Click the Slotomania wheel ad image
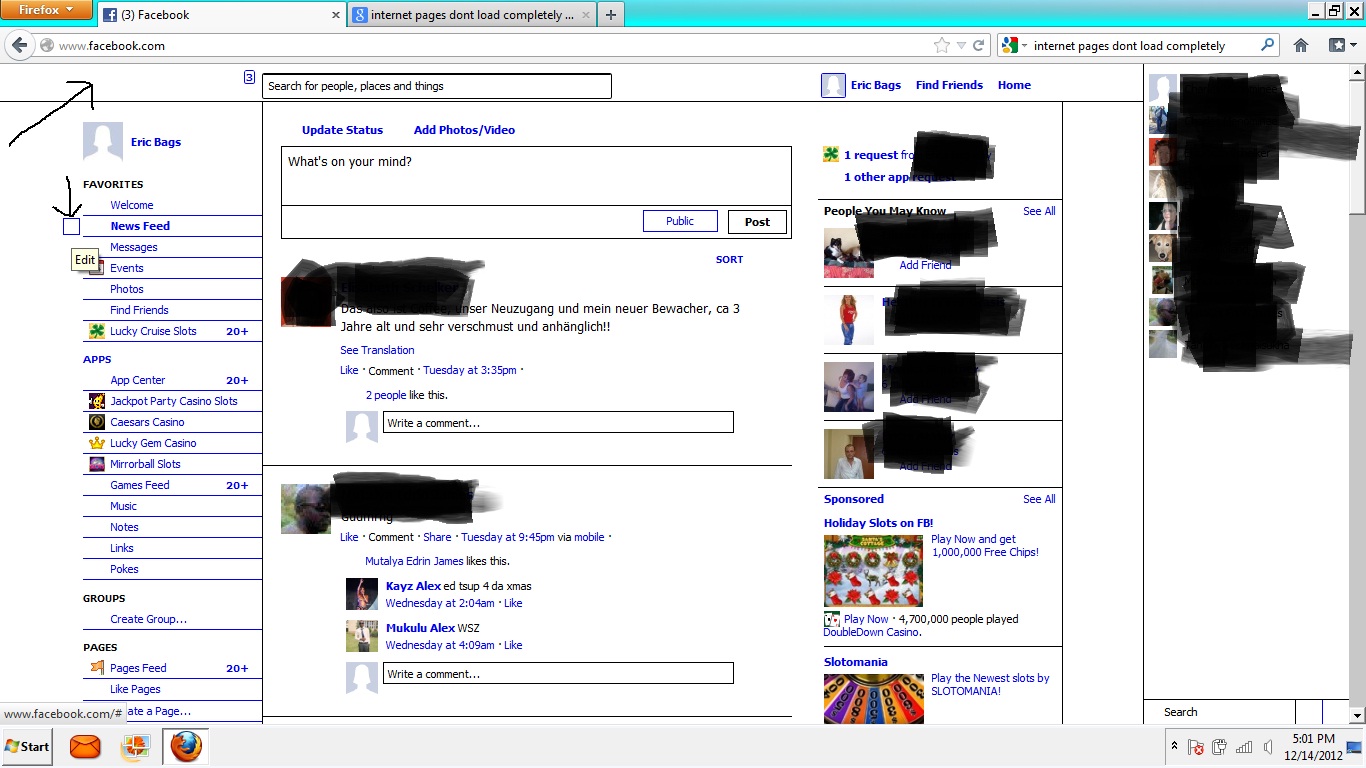 click(873, 698)
